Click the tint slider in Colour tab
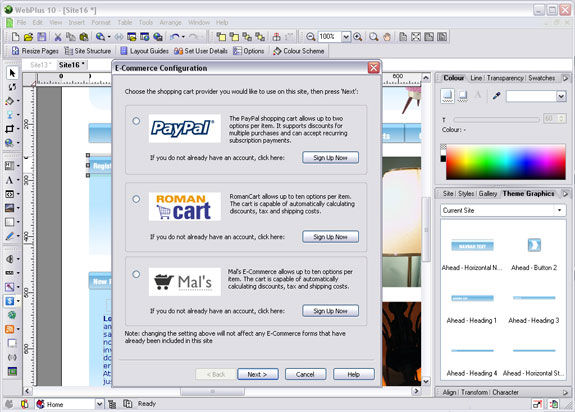 tap(497, 119)
